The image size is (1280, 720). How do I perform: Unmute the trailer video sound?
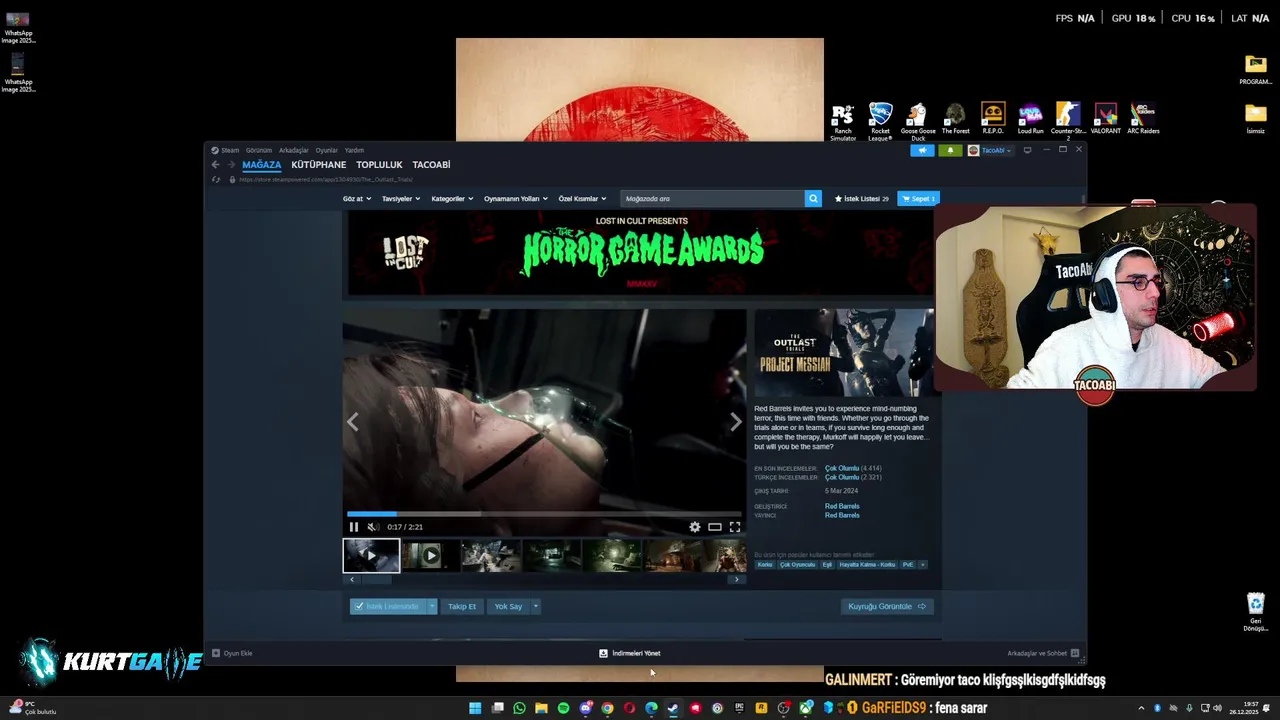pos(372,527)
